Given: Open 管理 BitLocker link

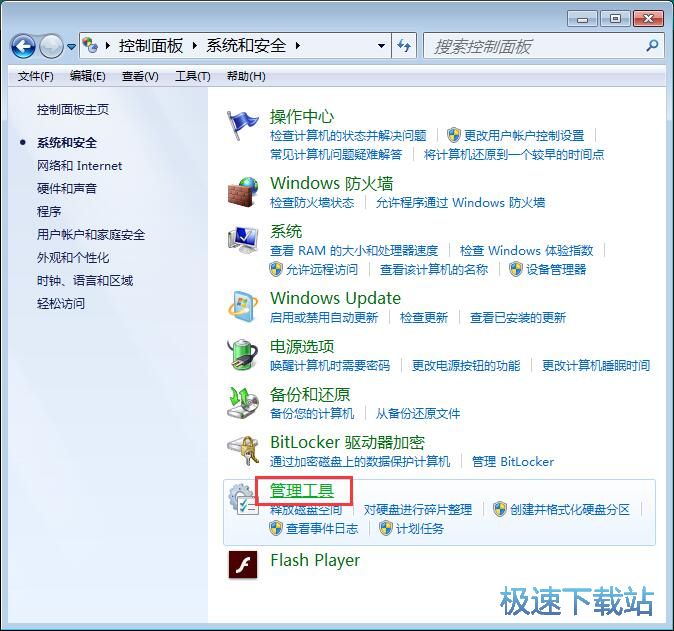Looking at the screenshot, I should (x=513, y=462).
